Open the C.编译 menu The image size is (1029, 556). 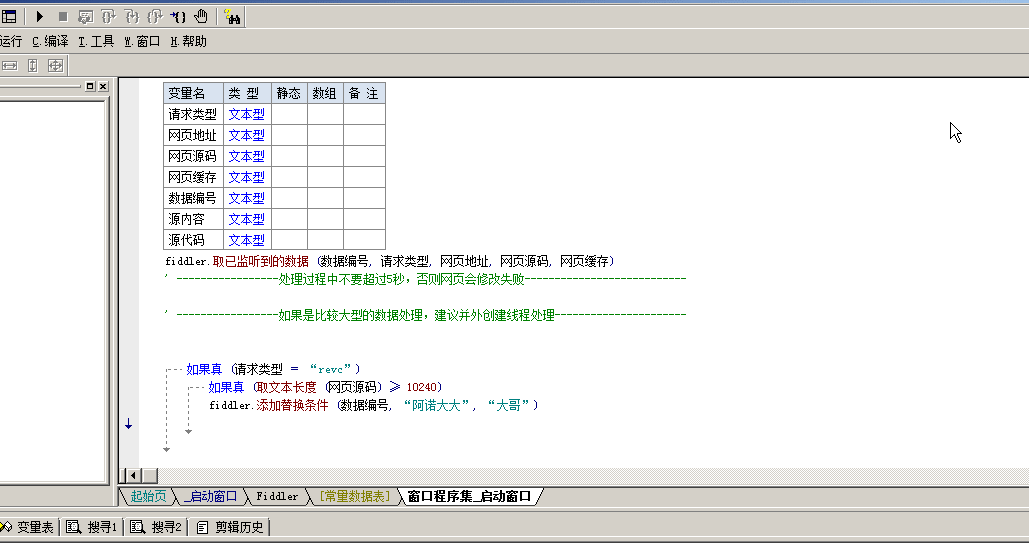(x=50, y=41)
